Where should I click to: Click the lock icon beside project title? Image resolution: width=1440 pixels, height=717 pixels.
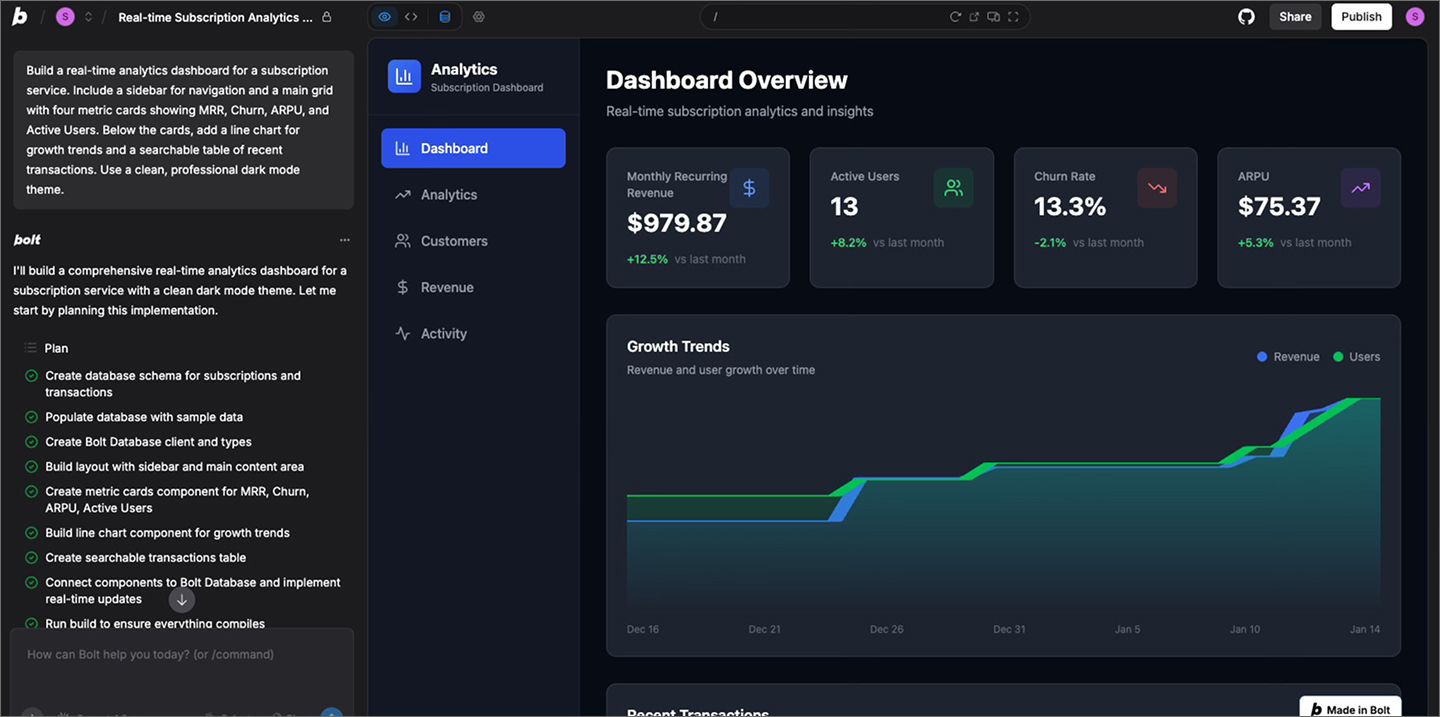[x=328, y=17]
